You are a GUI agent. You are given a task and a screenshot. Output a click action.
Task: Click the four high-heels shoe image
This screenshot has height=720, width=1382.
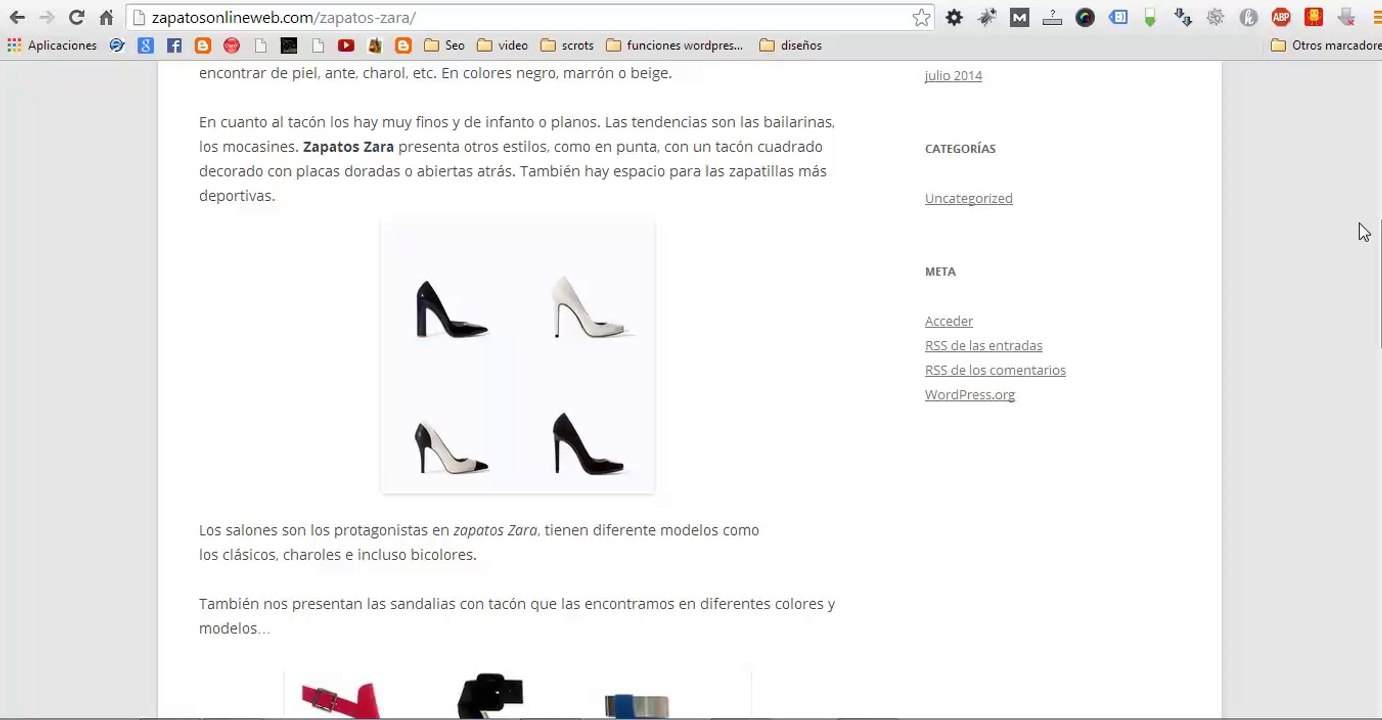coord(517,357)
